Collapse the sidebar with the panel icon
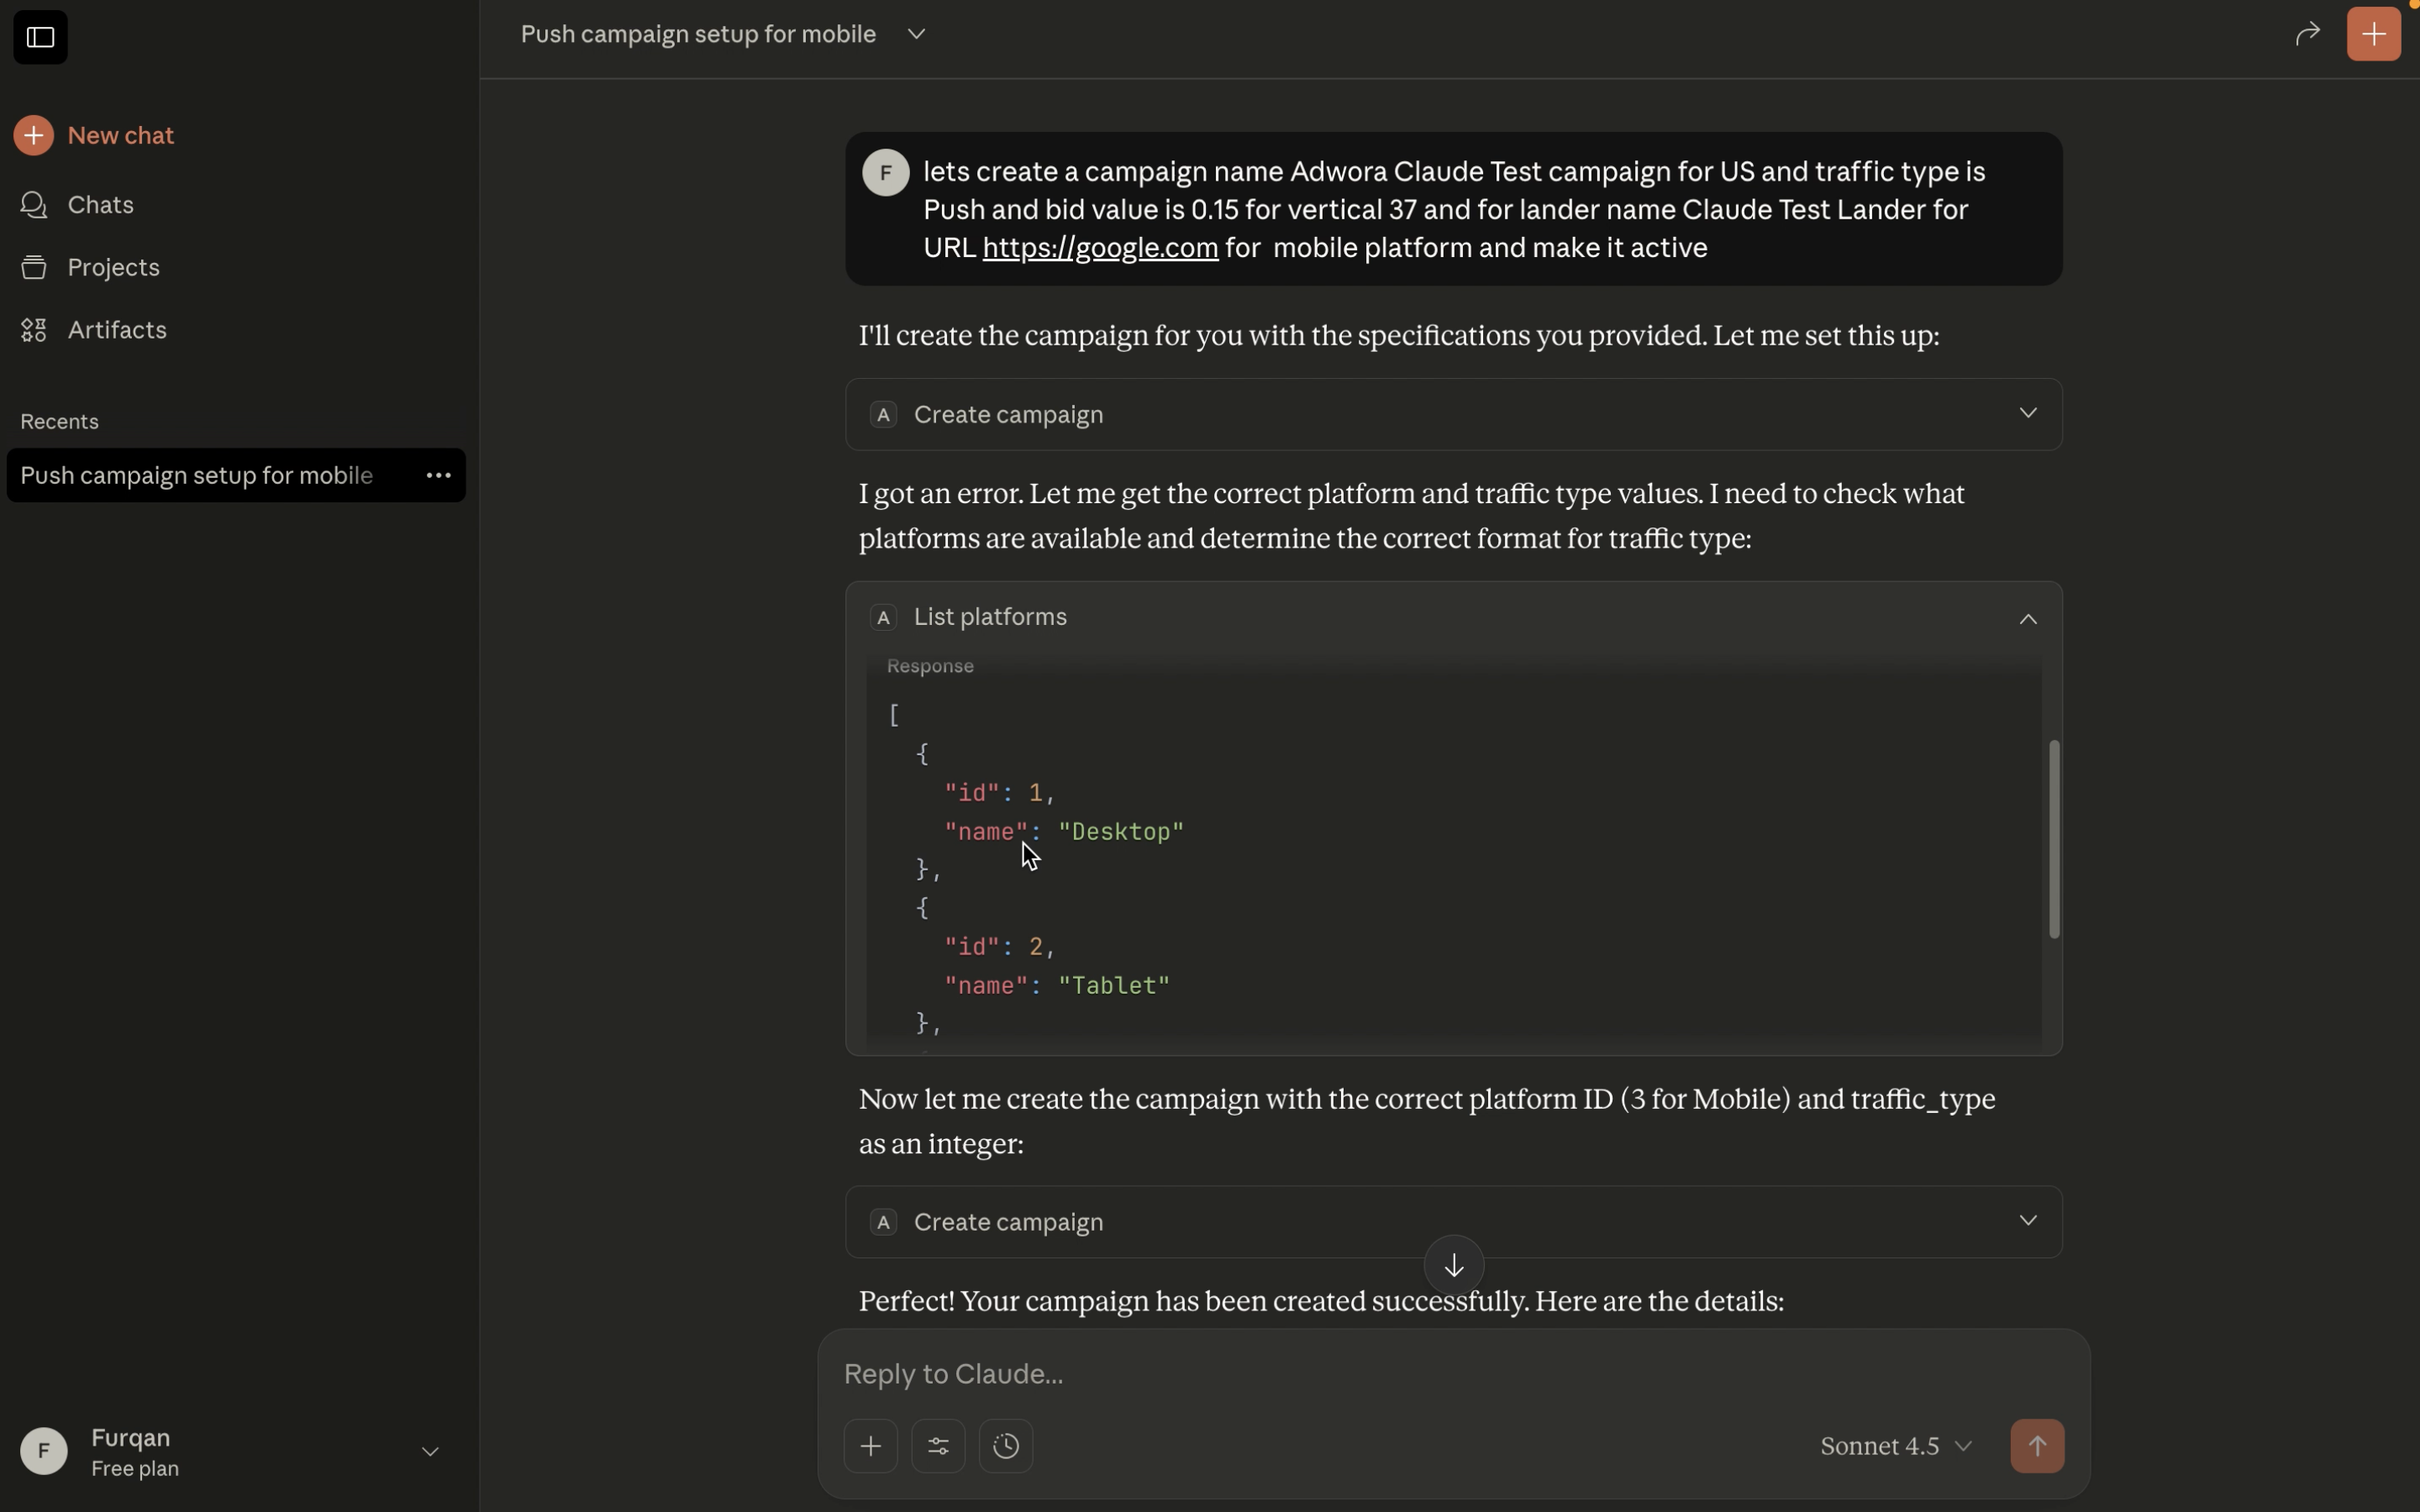The image size is (2420, 1512). [40, 37]
